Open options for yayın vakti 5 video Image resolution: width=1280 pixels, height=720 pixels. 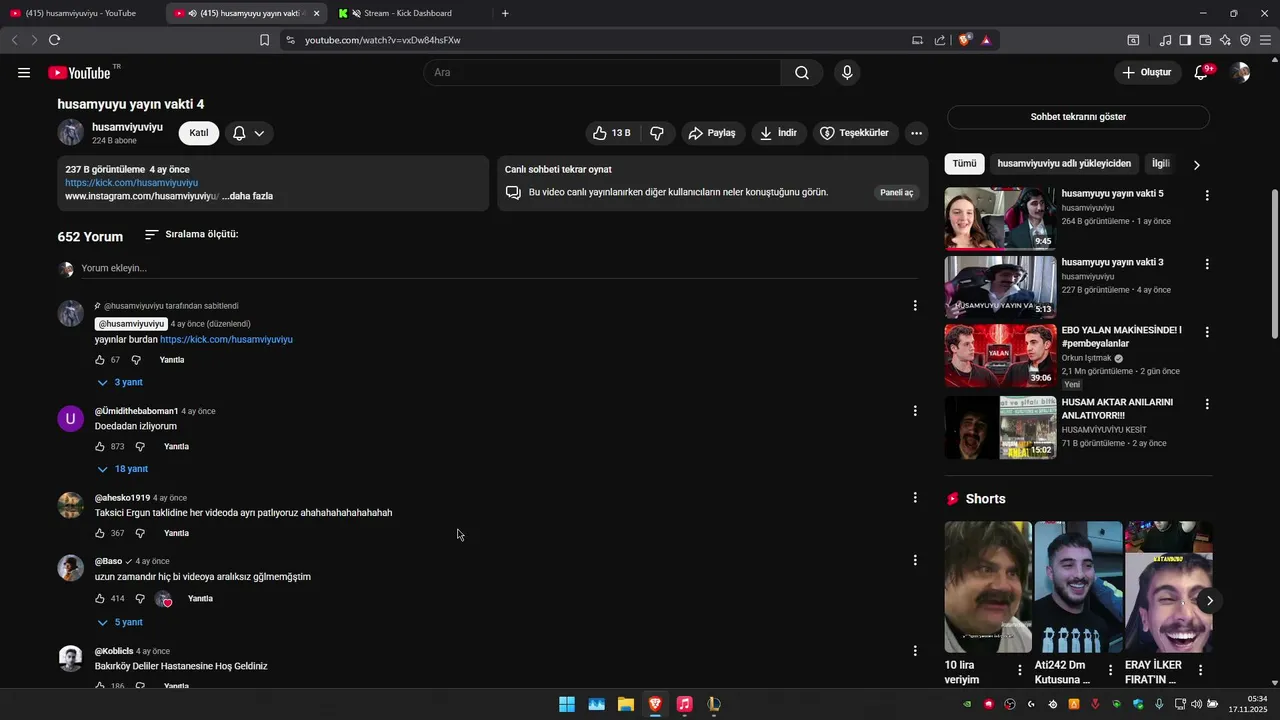point(1207,196)
